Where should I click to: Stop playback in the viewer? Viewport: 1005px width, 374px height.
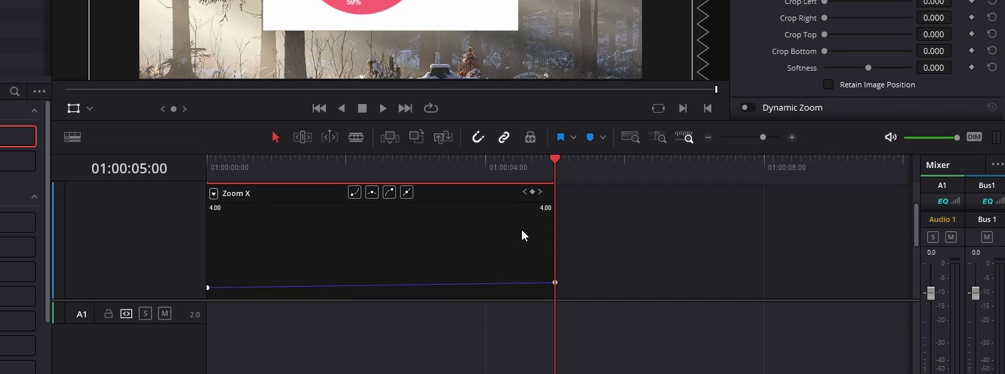(x=362, y=108)
